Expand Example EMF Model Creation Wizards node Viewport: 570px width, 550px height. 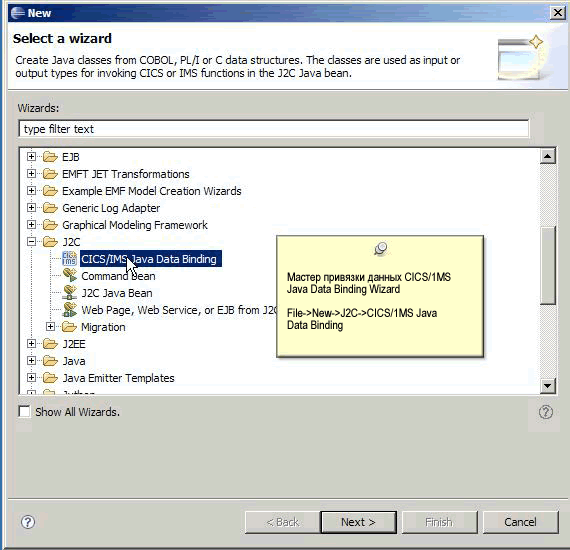32,191
